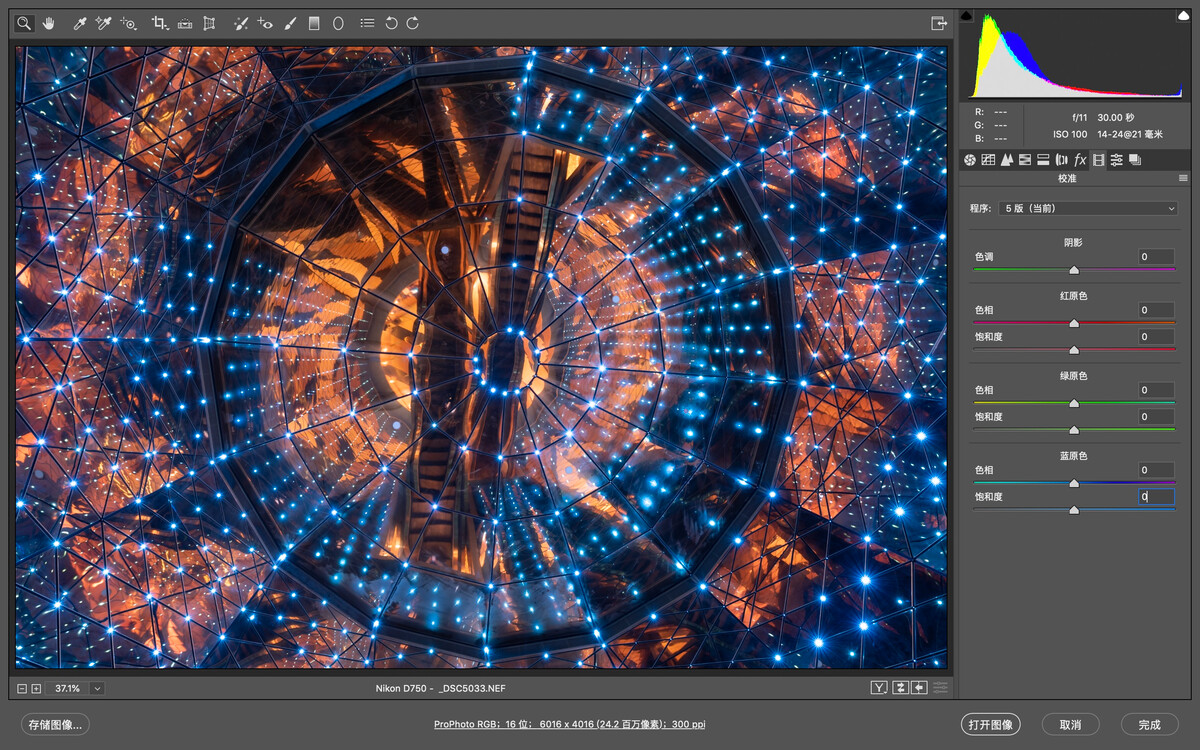1200x750 pixels.
Task: Open the zoom level dropdown arrow
Action: (96, 688)
